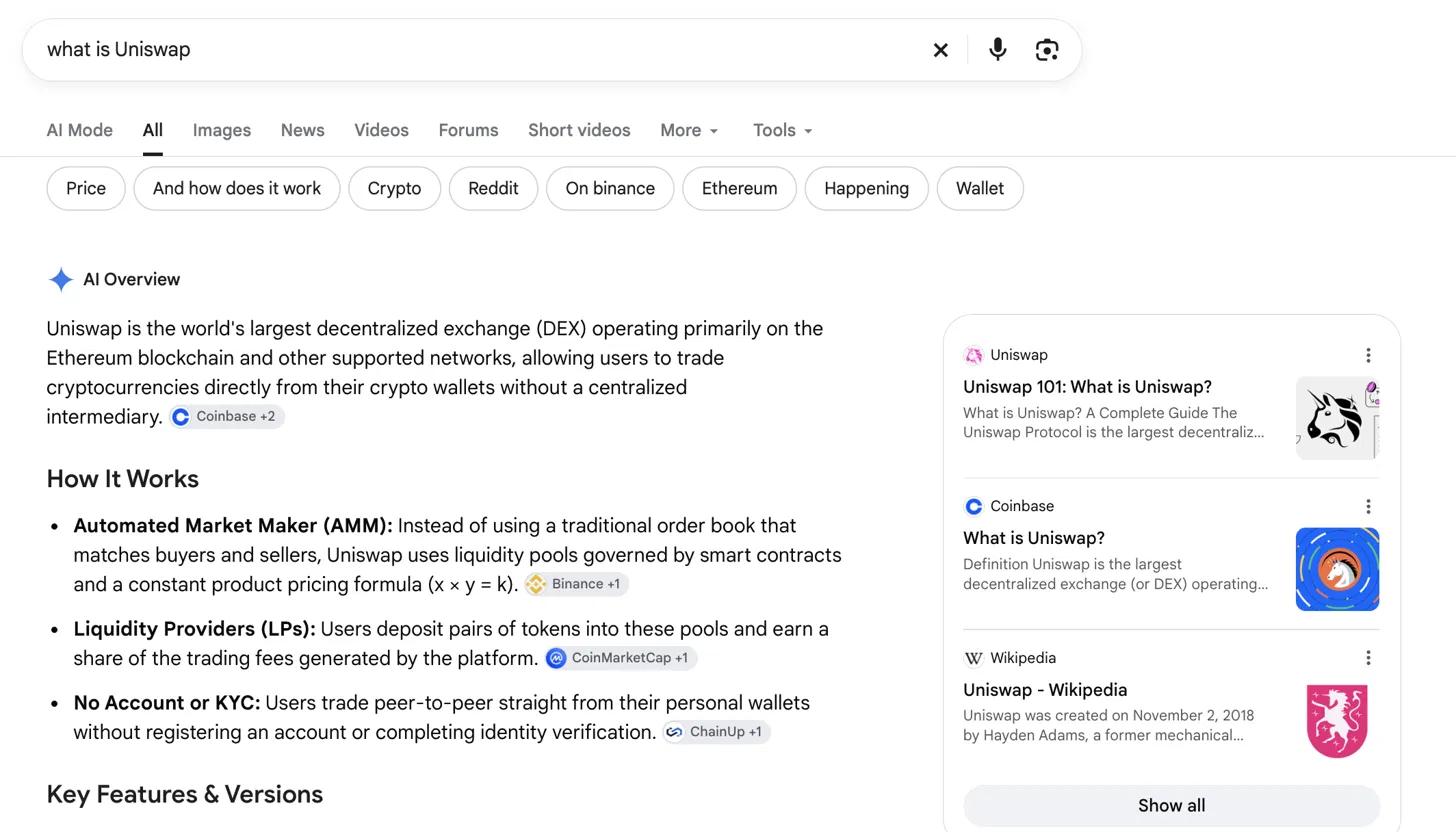
Task: Open options for Coinbase source card
Action: pyautogui.click(x=1368, y=506)
